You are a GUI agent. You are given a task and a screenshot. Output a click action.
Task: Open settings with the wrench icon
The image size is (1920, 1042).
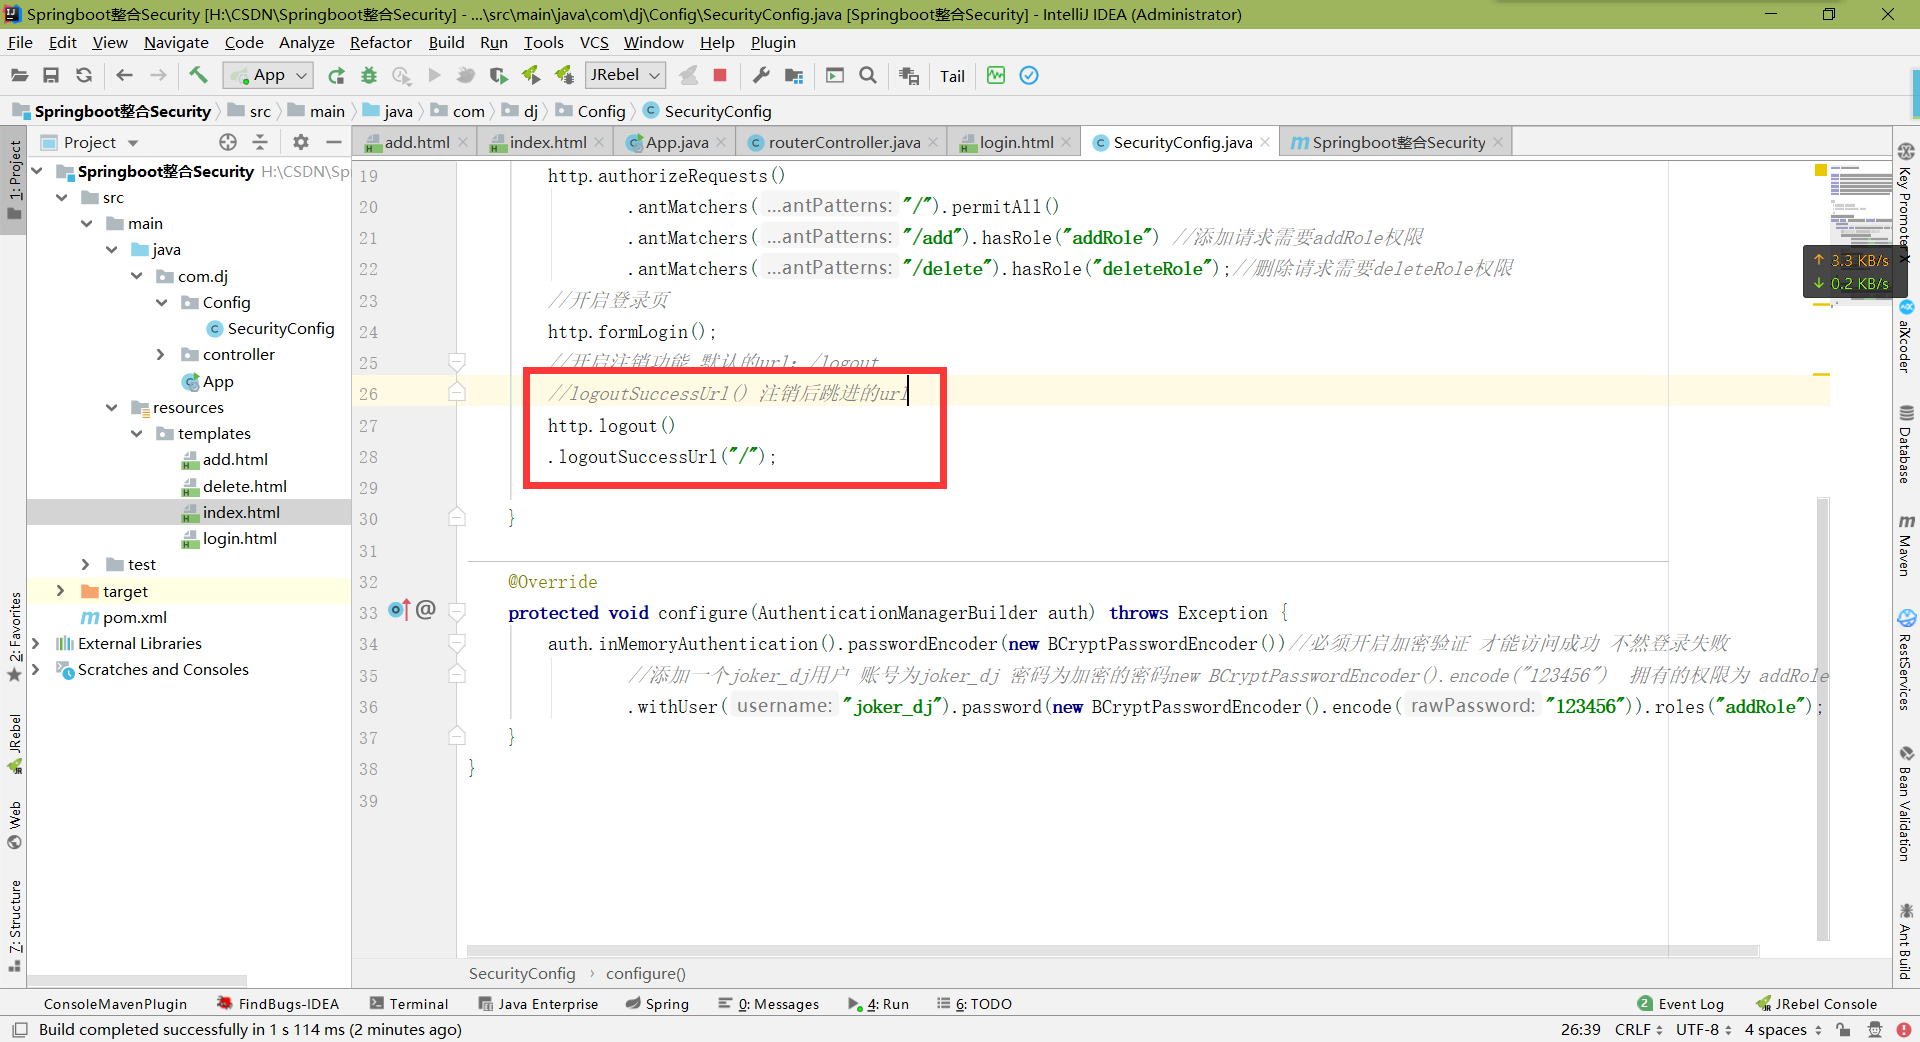pyautogui.click(x=761, y=75)
